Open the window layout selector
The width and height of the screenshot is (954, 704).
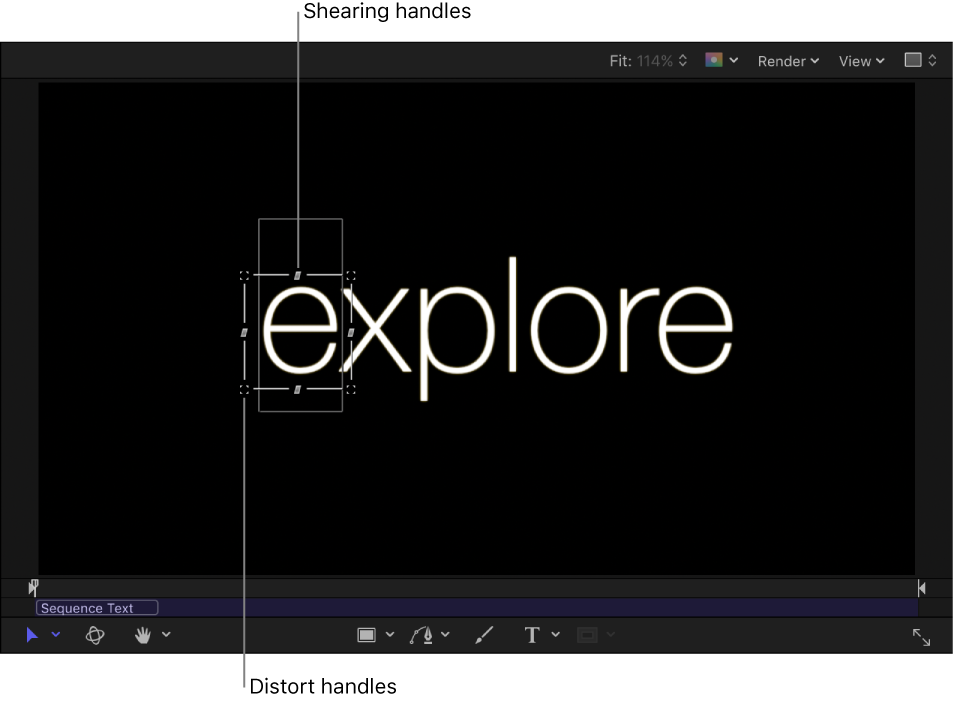[919, 60]
